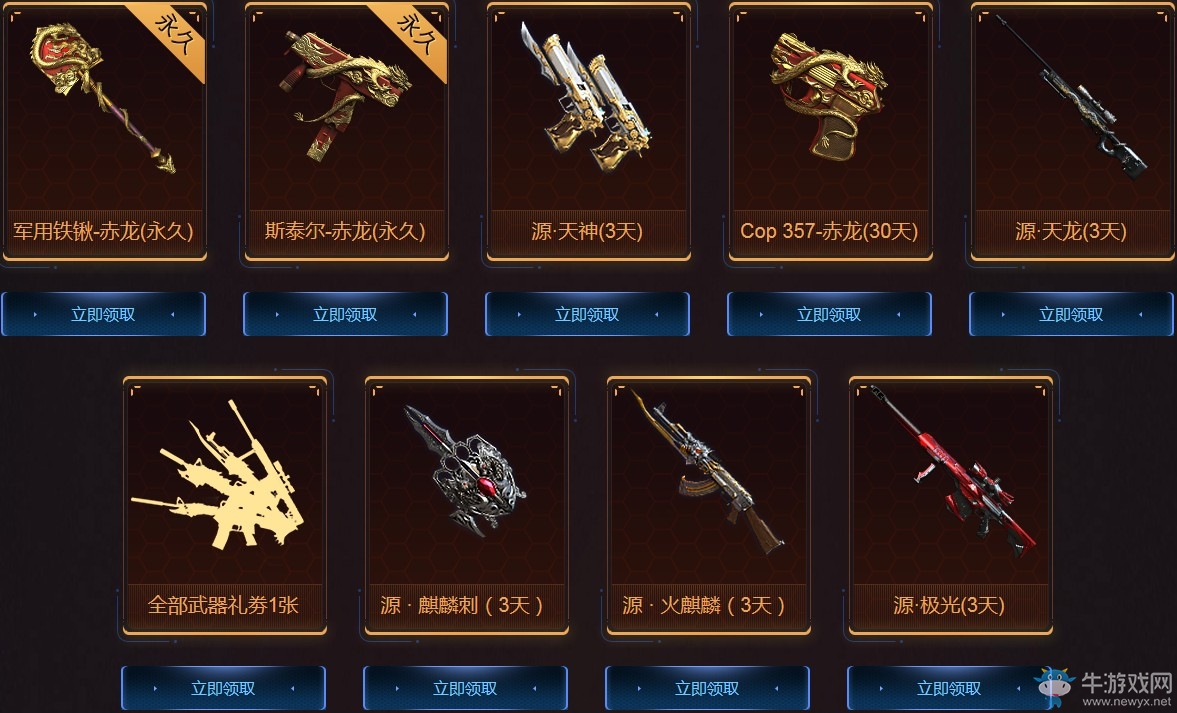Select the 源·火麒麟 AK rifle image
1177x713 pixels.
(706, 471)
